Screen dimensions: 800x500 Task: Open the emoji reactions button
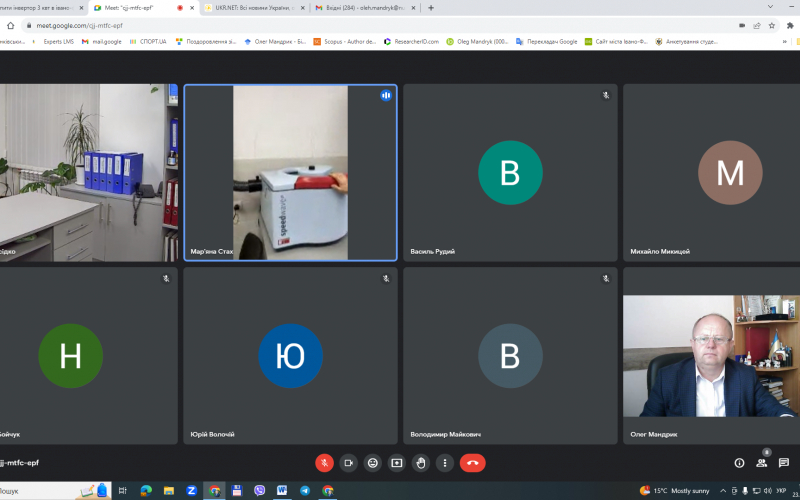(x=373, y=463)
